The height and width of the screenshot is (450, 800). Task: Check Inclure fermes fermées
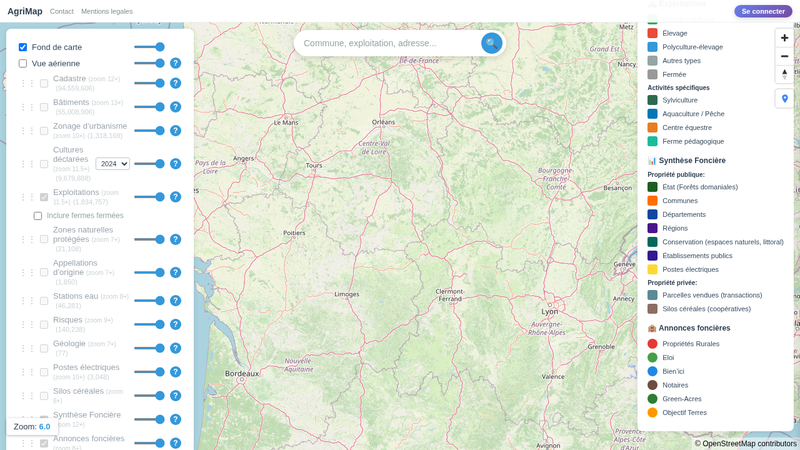click(38, 216)
